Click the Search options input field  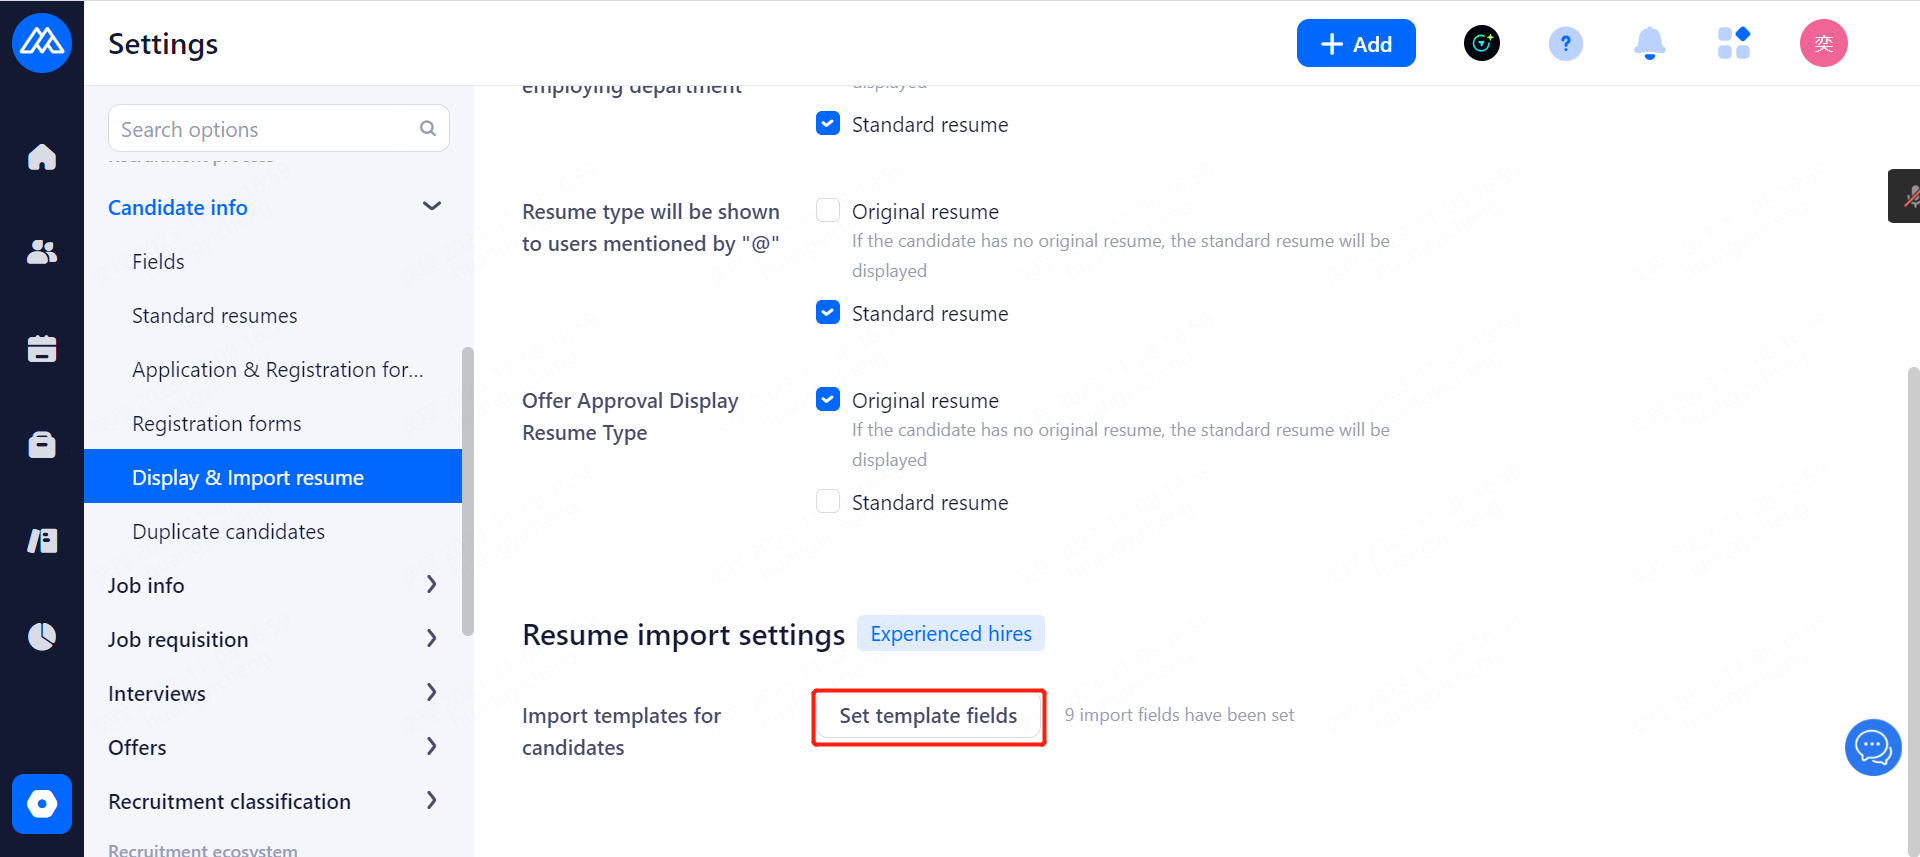[265, 129]
